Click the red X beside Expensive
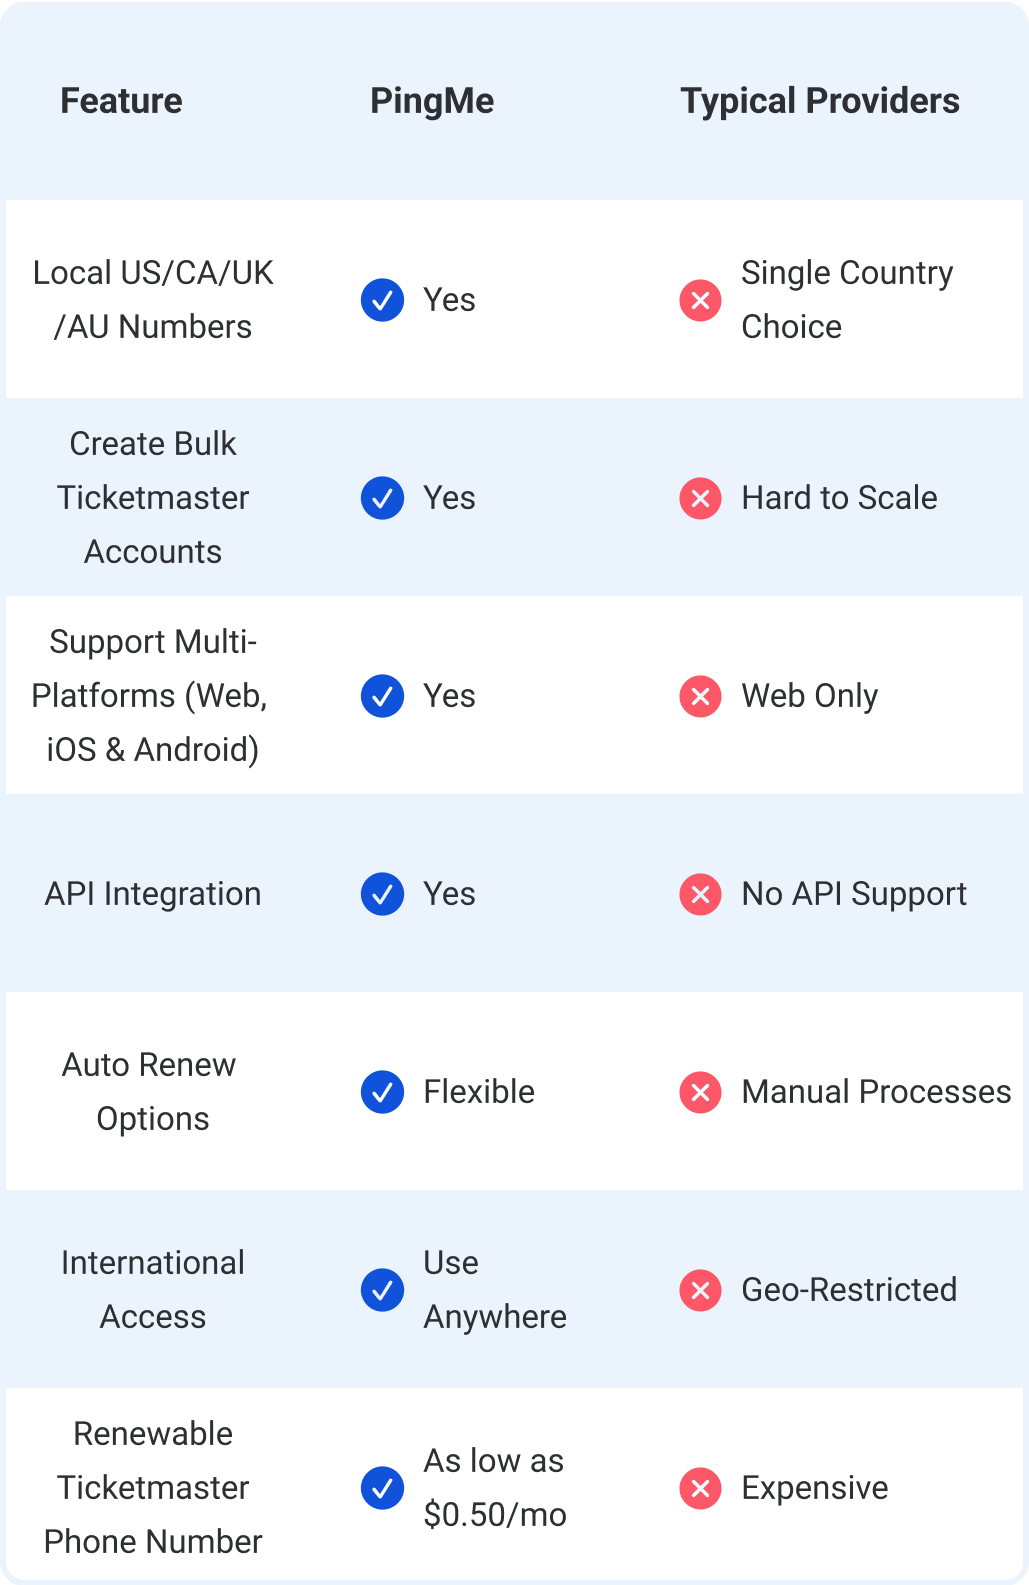Viewport: 1029px width, 1585px height. [x=700, y=1488]
